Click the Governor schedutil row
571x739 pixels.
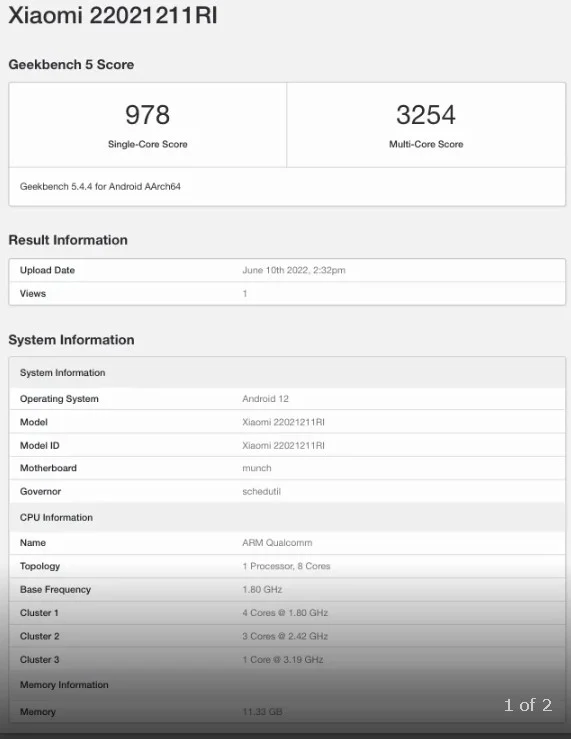(287, 492)
